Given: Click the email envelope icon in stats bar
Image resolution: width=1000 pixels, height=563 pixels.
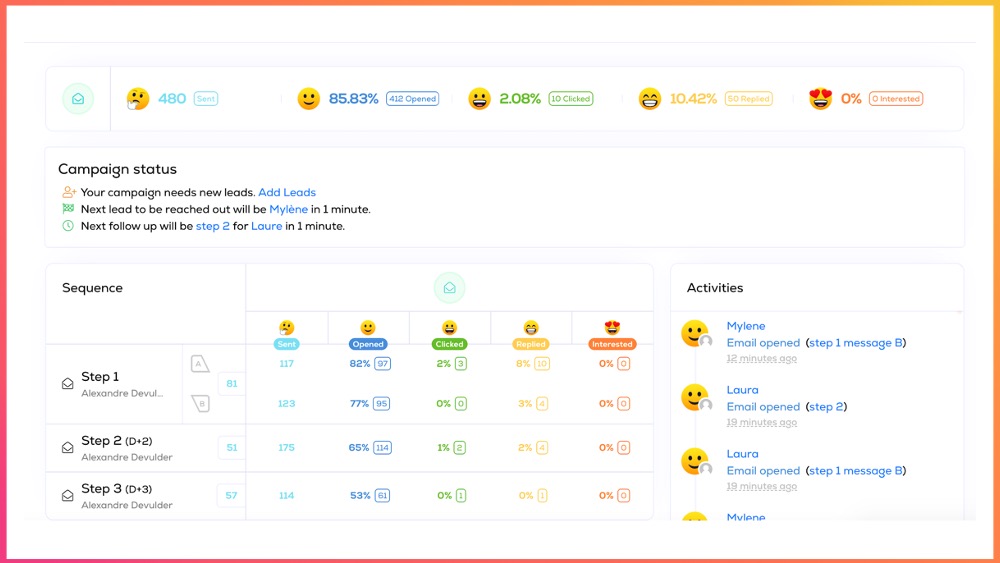Looking at the screenshot, I should click(78, 99).
